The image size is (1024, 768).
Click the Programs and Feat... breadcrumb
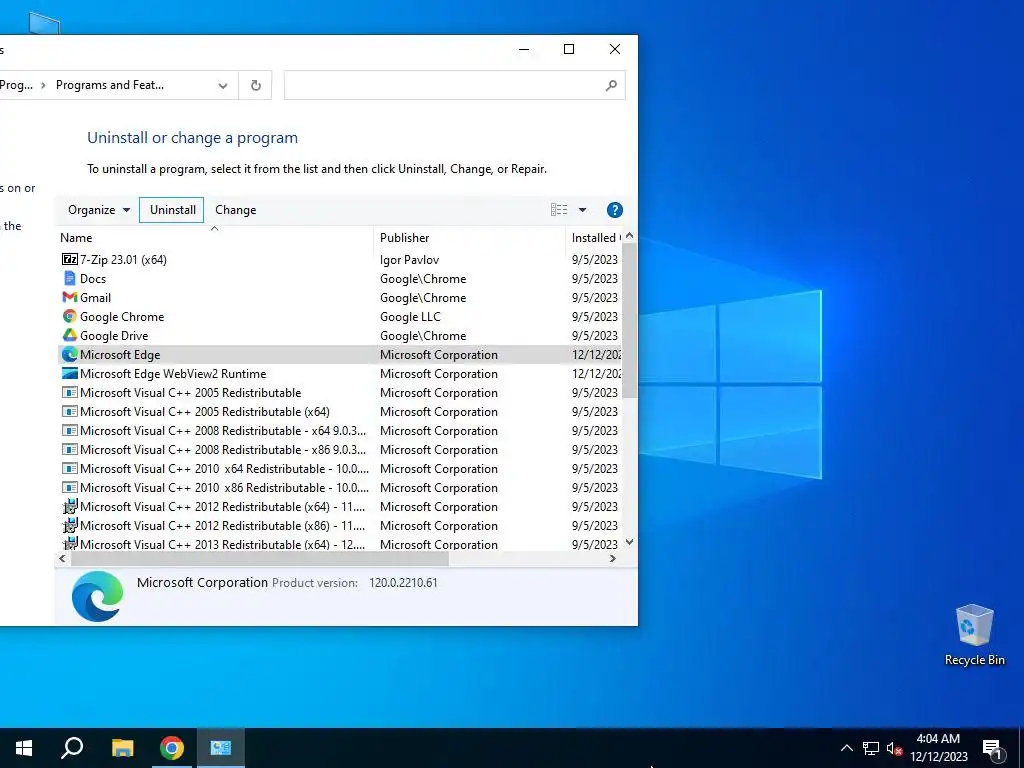coord(110,85)
